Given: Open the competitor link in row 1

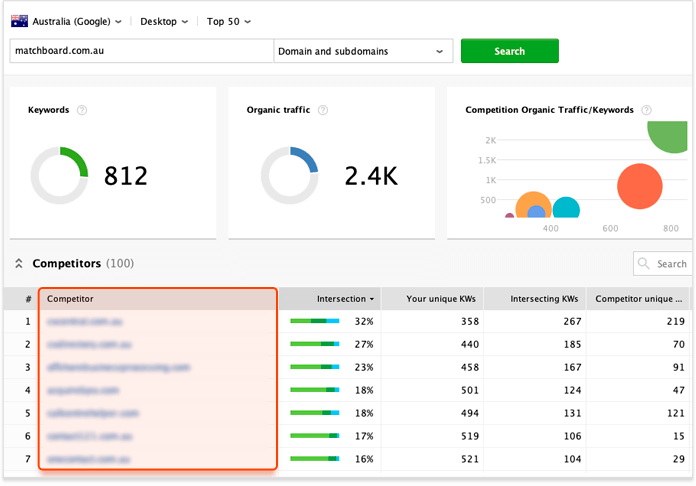Looking at the screenshot, I should 84,321.
